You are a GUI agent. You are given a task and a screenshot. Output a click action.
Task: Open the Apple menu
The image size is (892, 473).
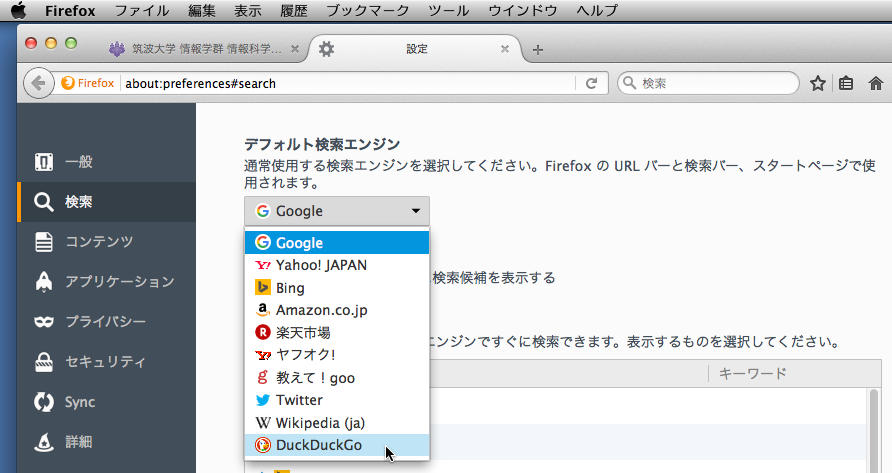coord(19,10)
